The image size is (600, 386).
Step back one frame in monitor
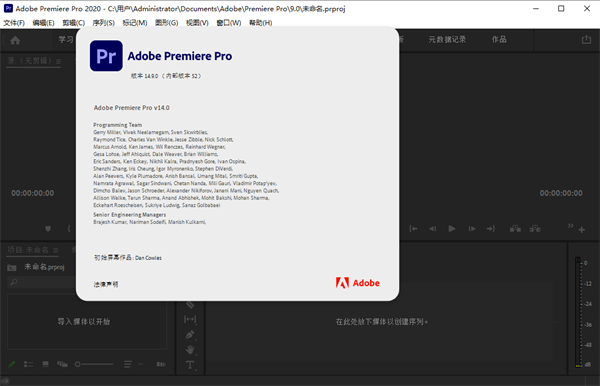[x=432, y=229]
